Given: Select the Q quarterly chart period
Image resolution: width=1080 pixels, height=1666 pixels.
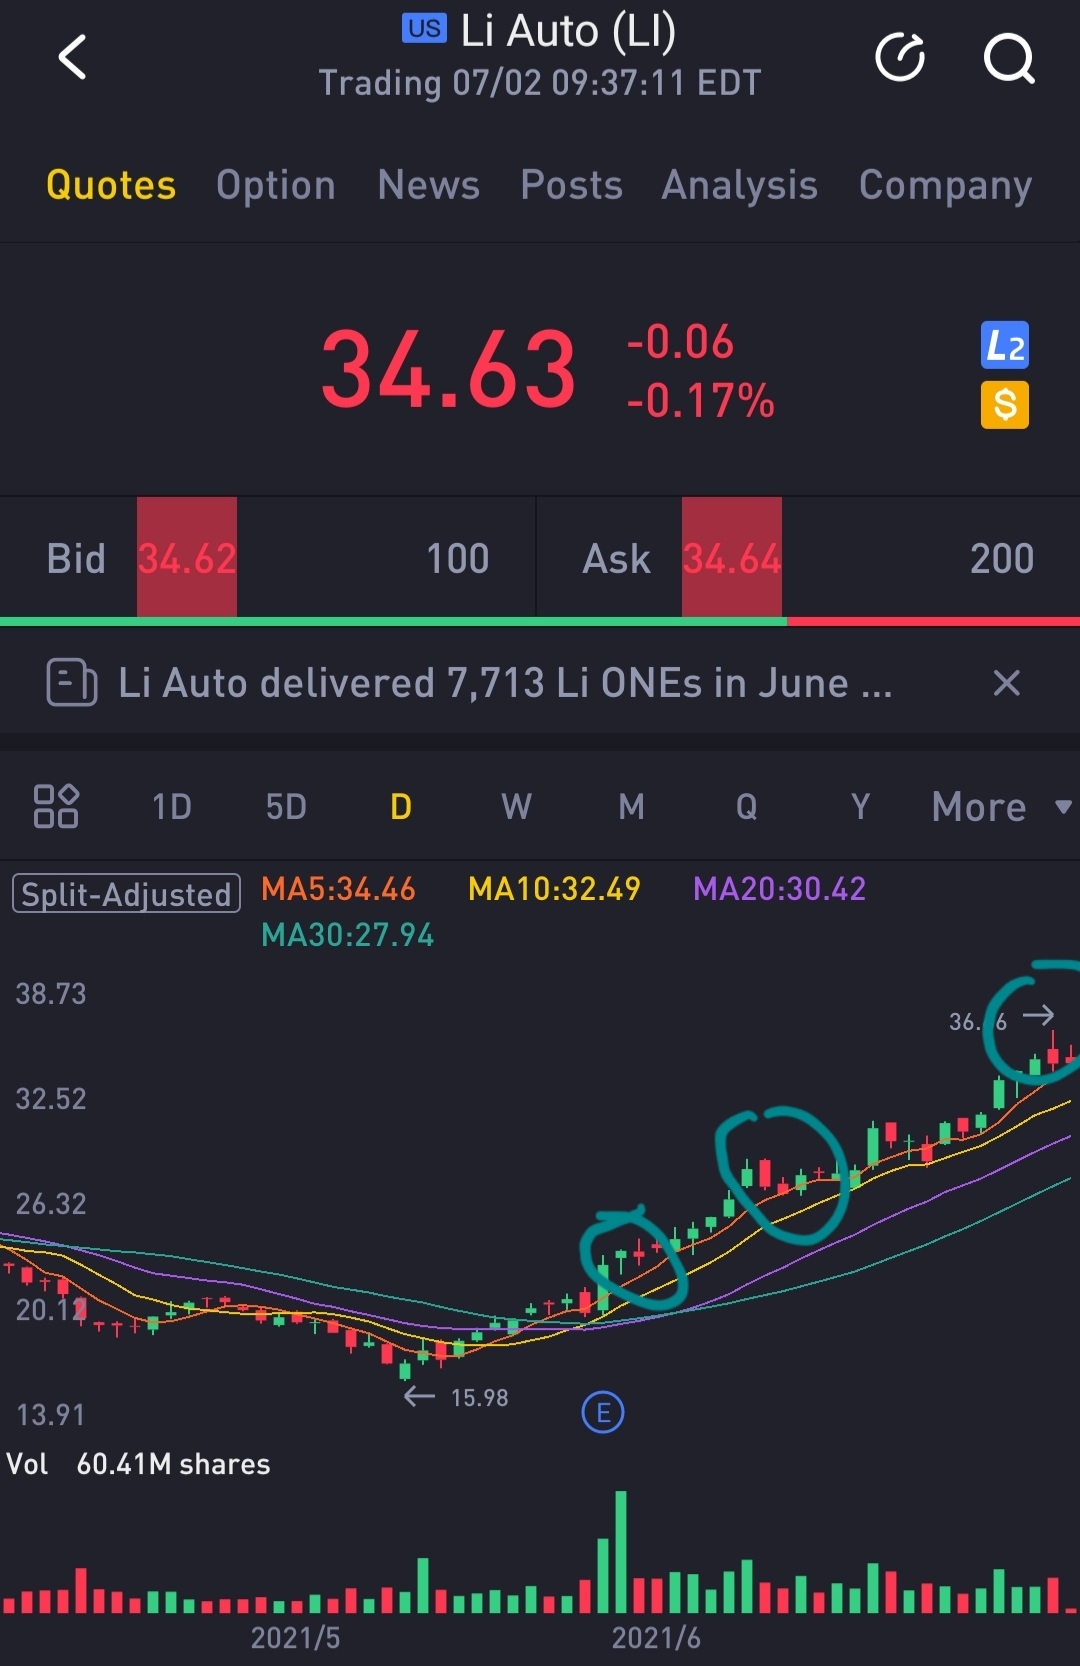Looking at the screenshot, I should click(x=746, y=807).
